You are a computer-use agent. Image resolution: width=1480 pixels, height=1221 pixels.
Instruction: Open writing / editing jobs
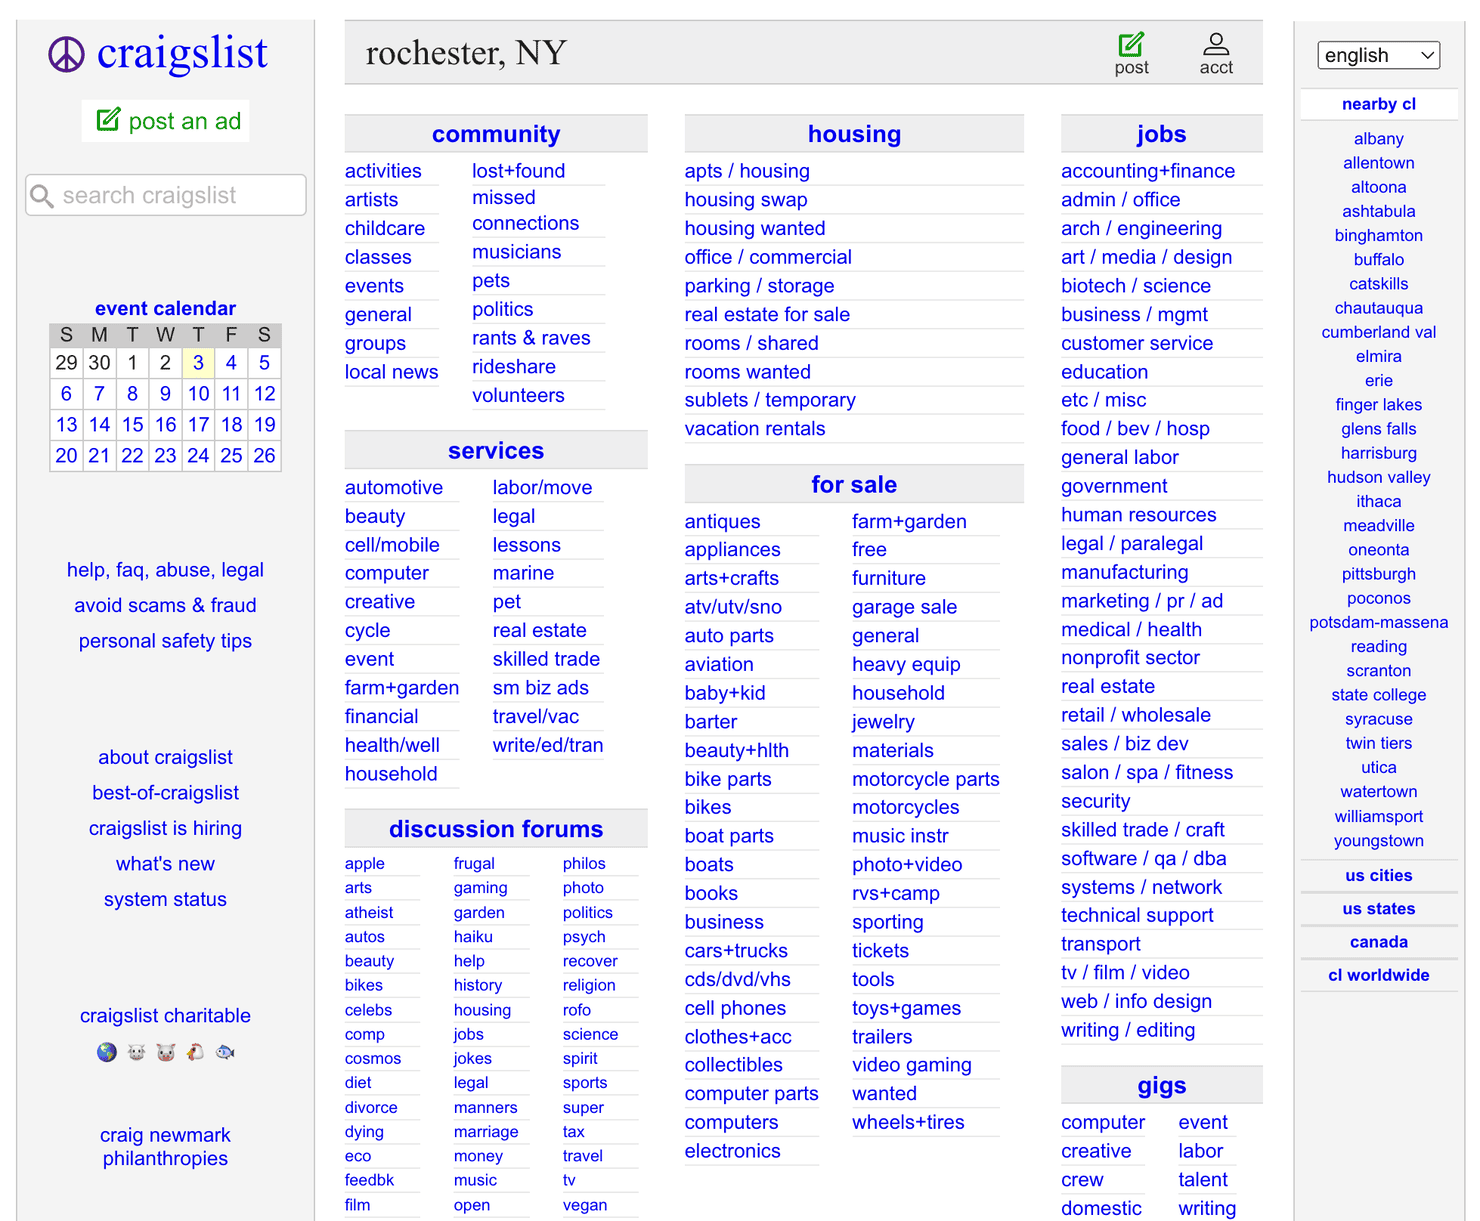pos(1127,1030)
